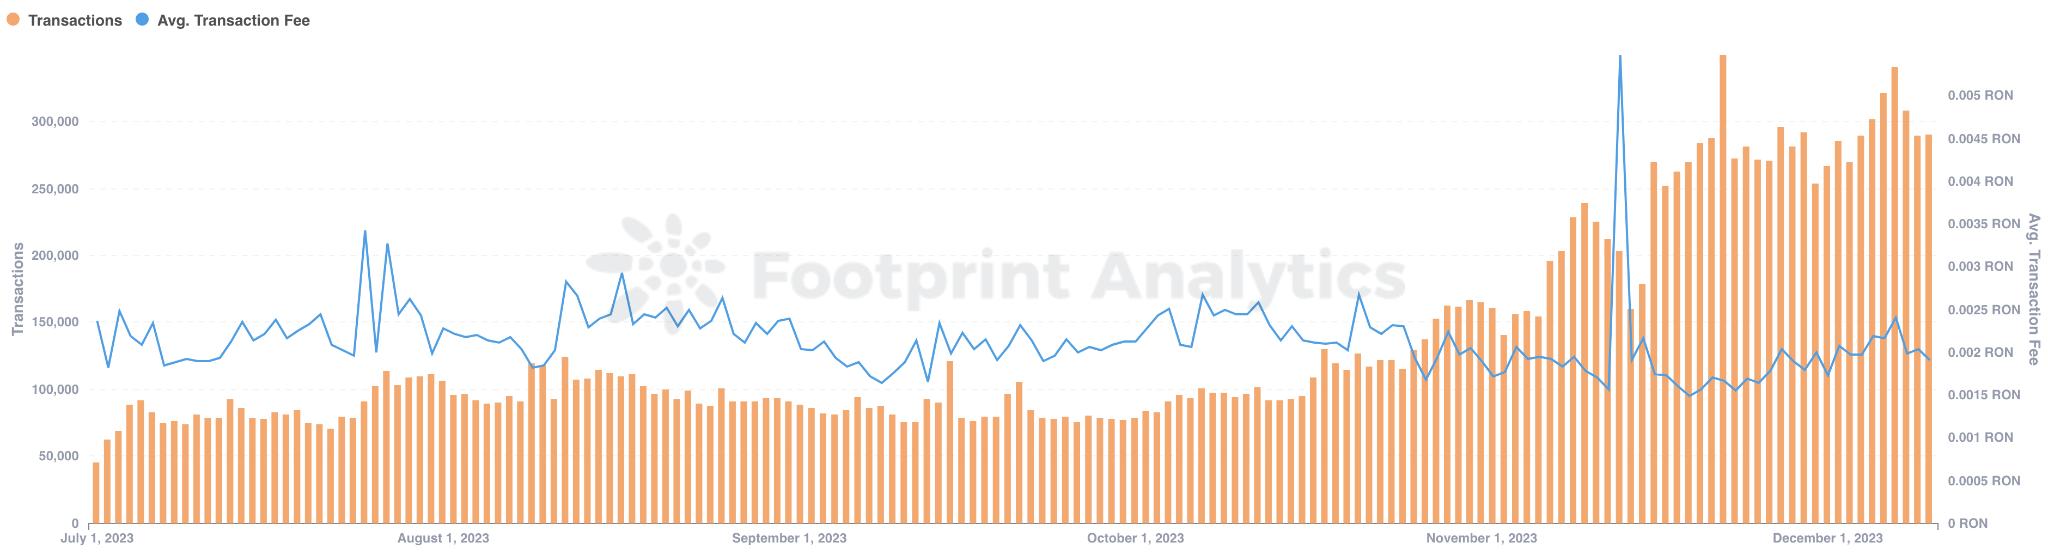Click the December 1, 2023 axis label
Screen dimensions: 2048x554
[x=1827, y=538]
